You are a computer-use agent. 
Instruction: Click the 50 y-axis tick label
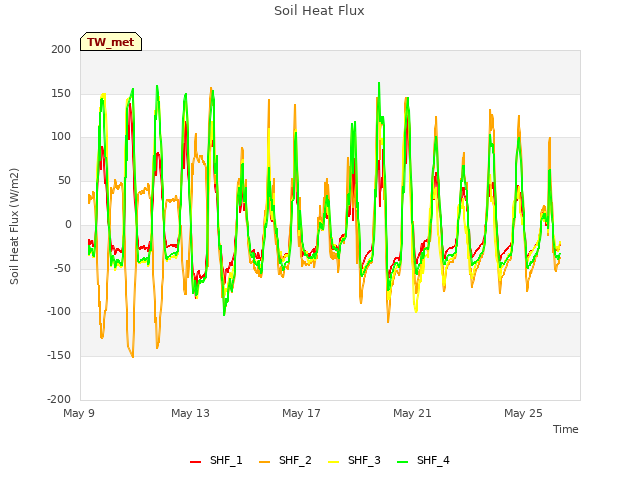(x=64, y=180)
